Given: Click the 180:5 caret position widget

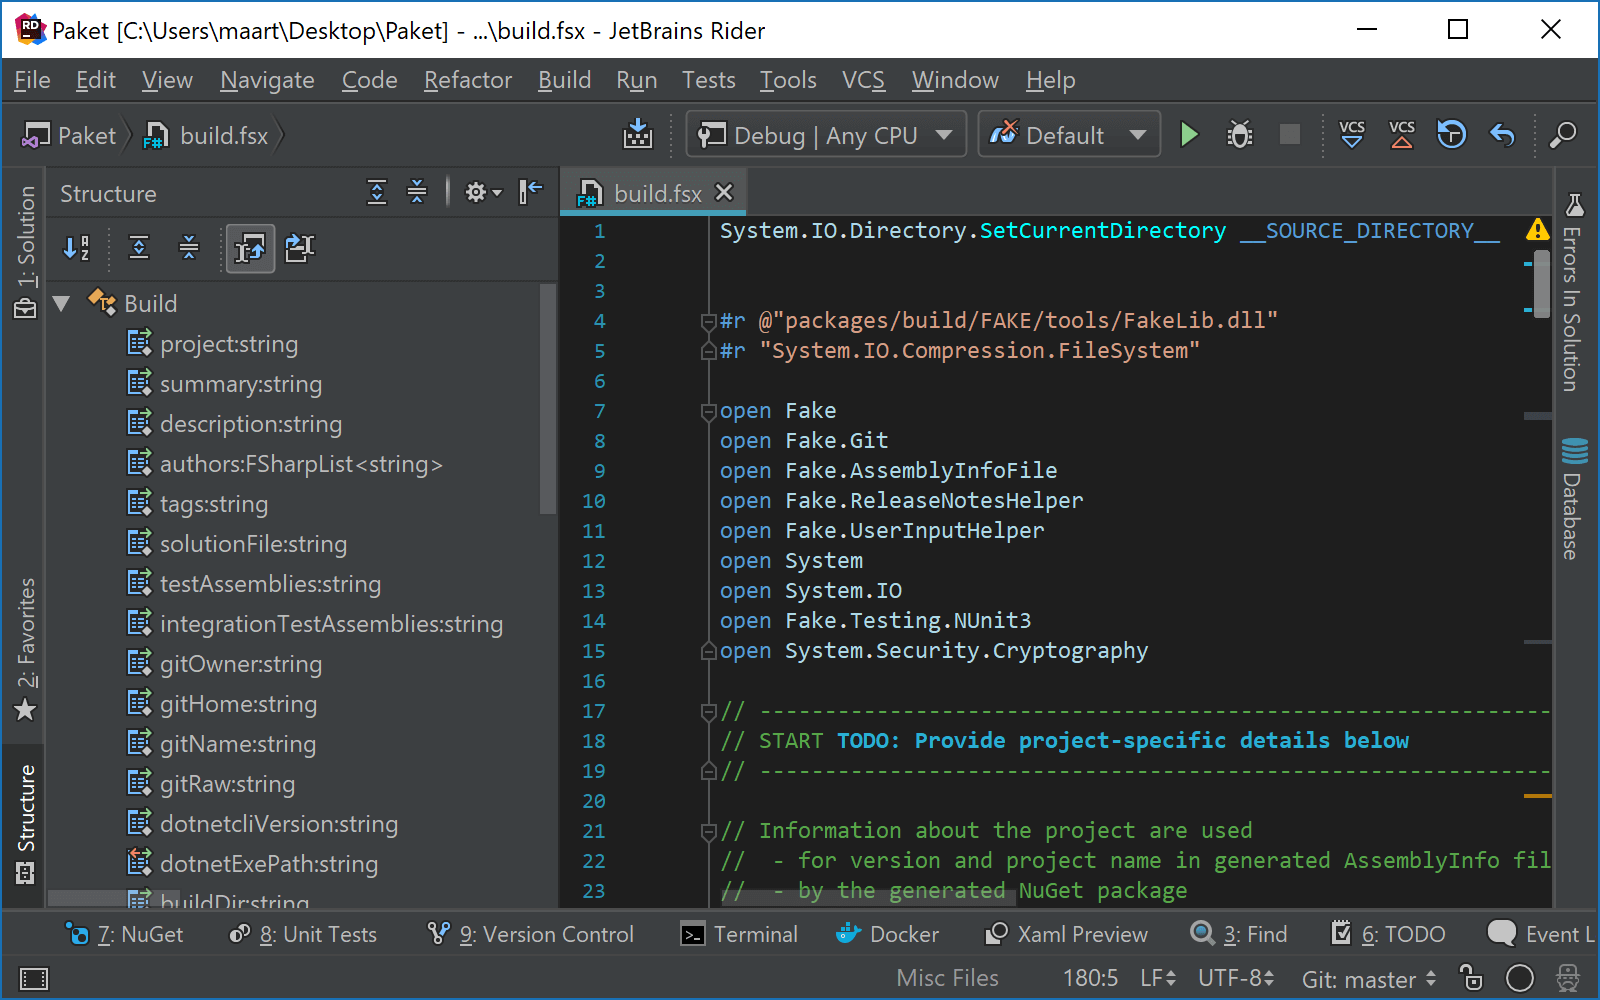Looking at the screenshot, I should [1091, 978].
